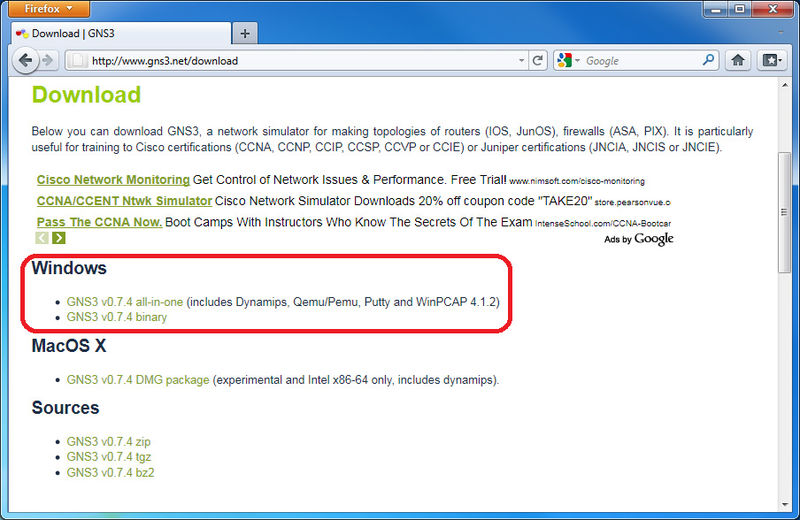Open the orange Firefox menu button
The height and width of the screenshot is (520, 800).
[46, 9]
